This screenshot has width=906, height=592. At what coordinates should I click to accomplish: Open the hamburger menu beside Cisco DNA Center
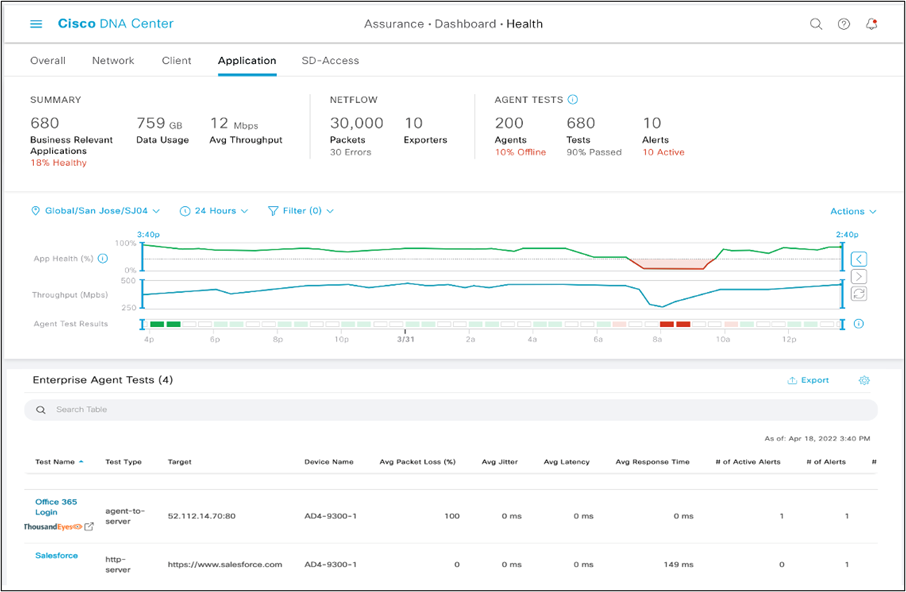[37, 23]
